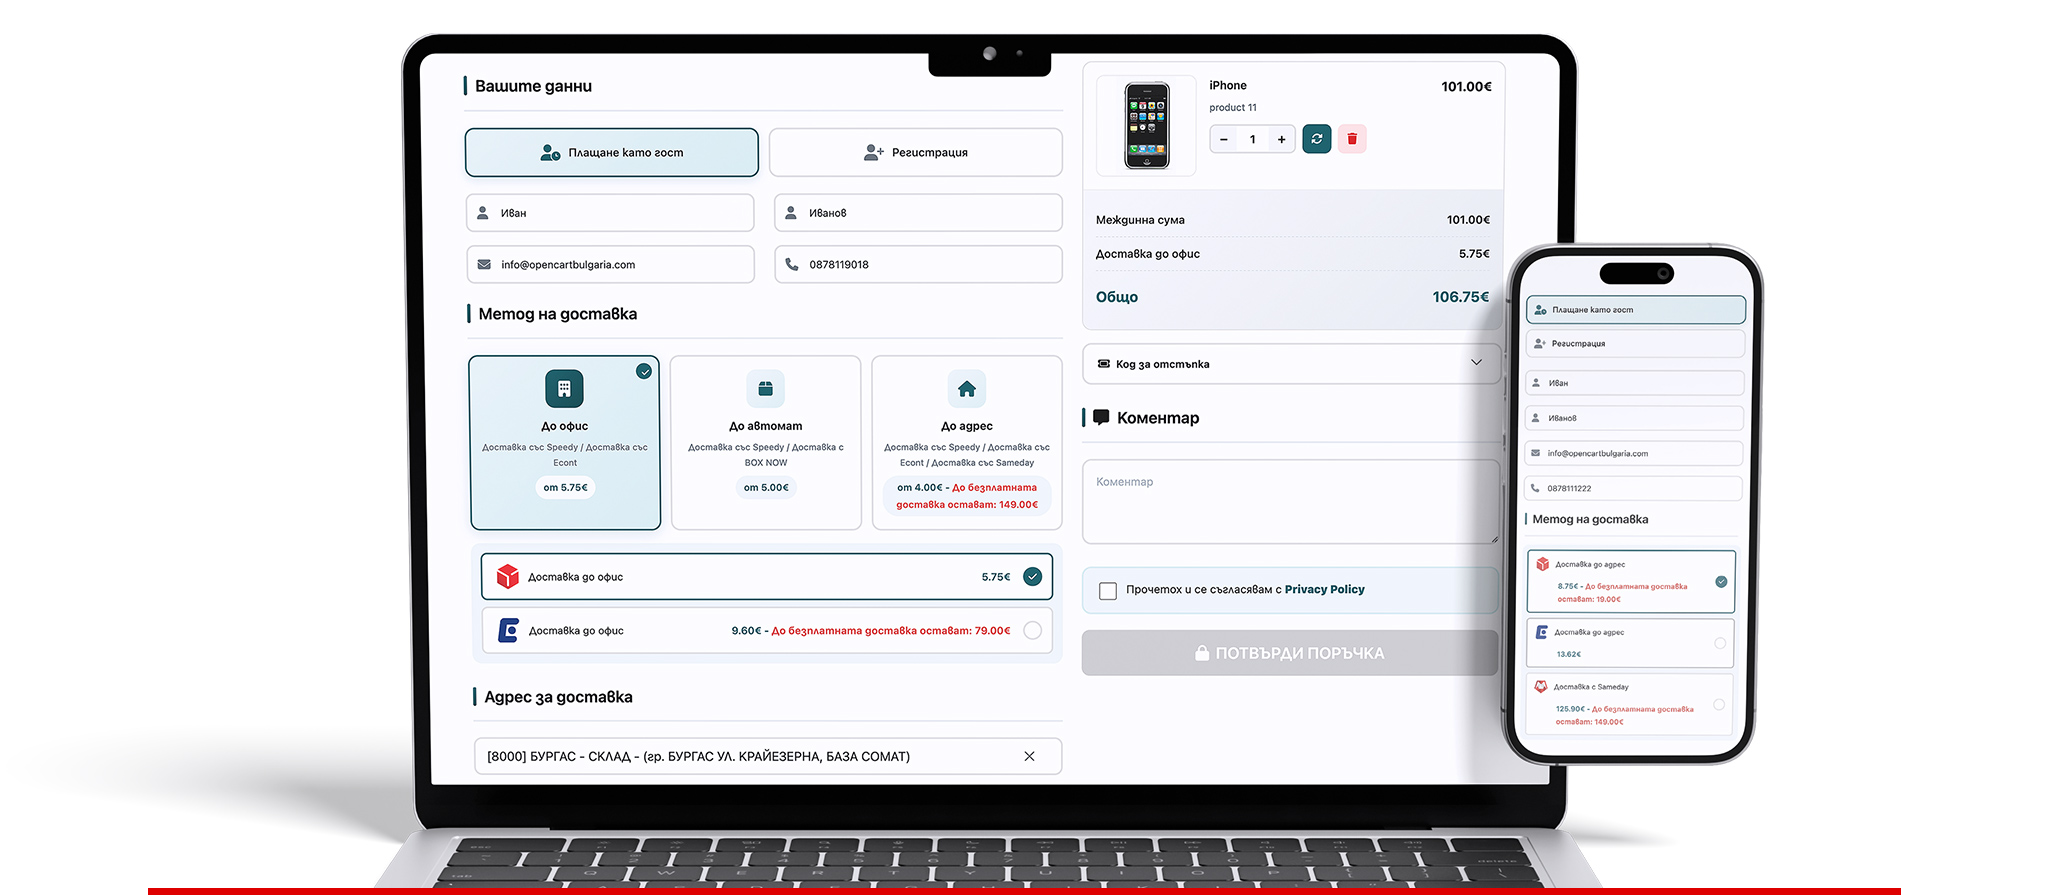Image resolution: width=2048 pixels, height=895 pixels.
Task: Expand the "Код за отстъпка" dropdown
Action: coord(1290,364)
